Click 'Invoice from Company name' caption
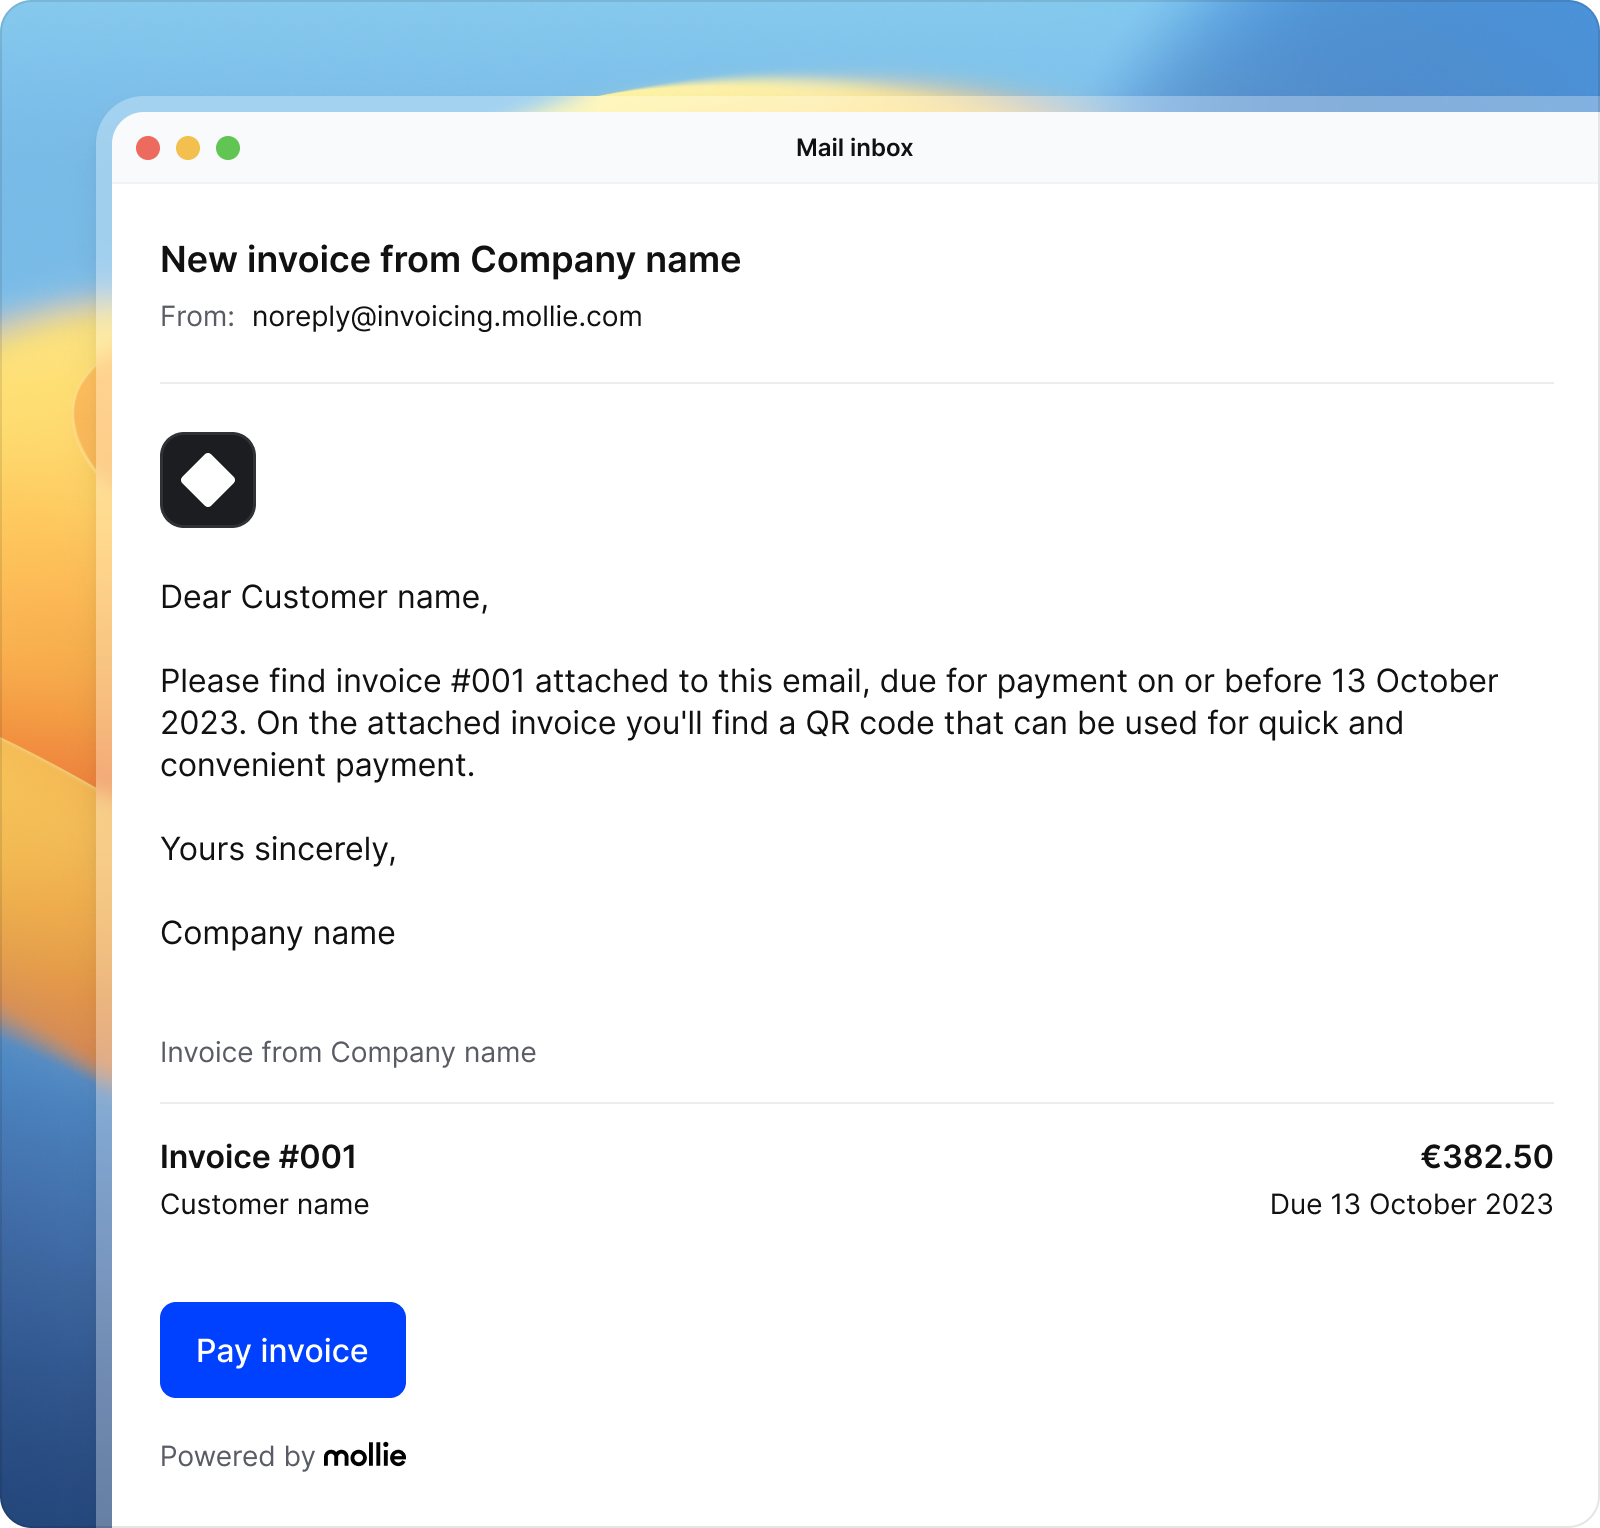The height and width of the screenshot is (1528, 1600). point(348,1052)
